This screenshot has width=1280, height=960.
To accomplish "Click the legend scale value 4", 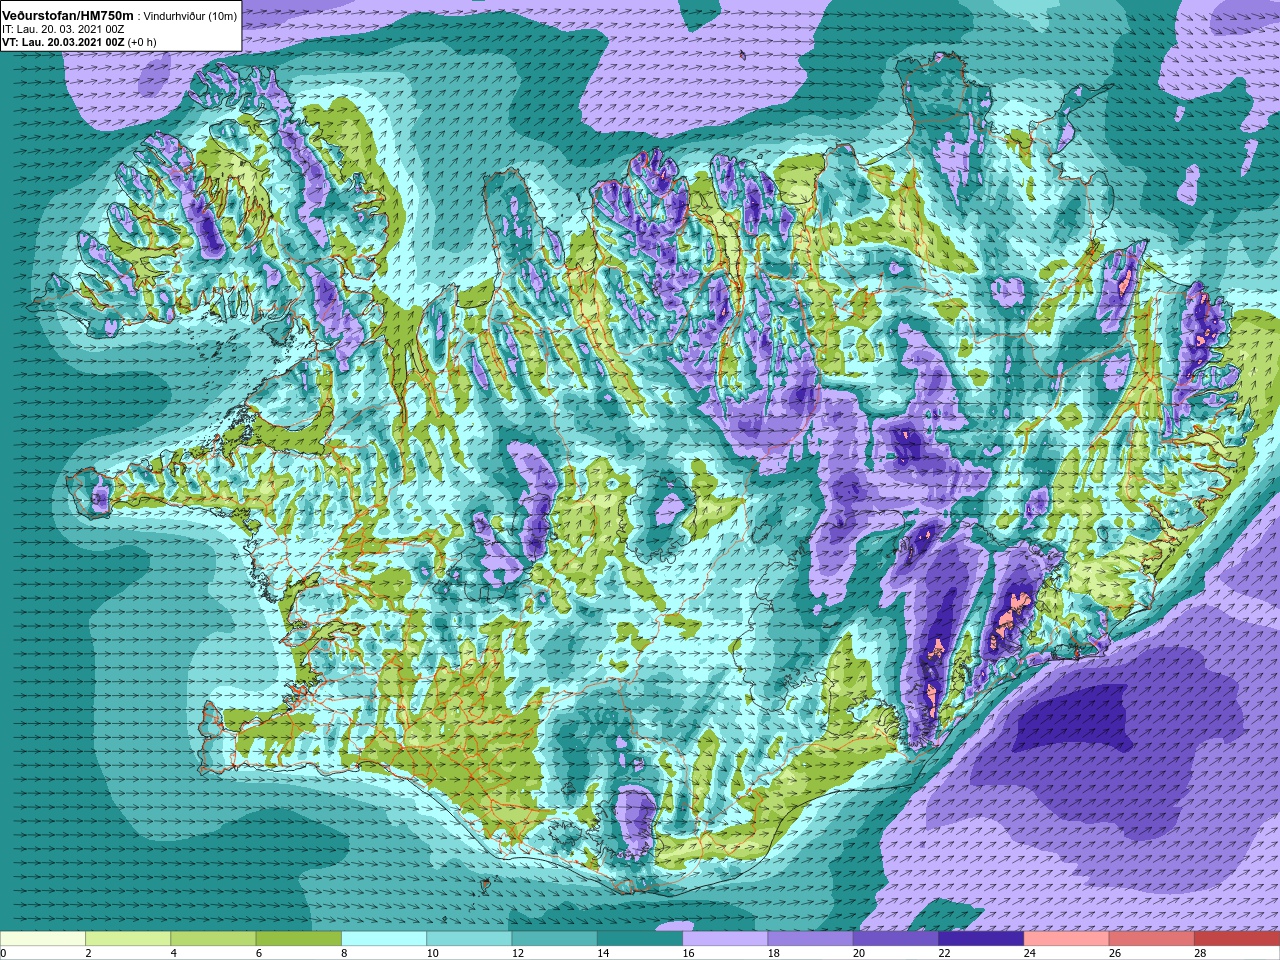I will click(x=174, y=953).
